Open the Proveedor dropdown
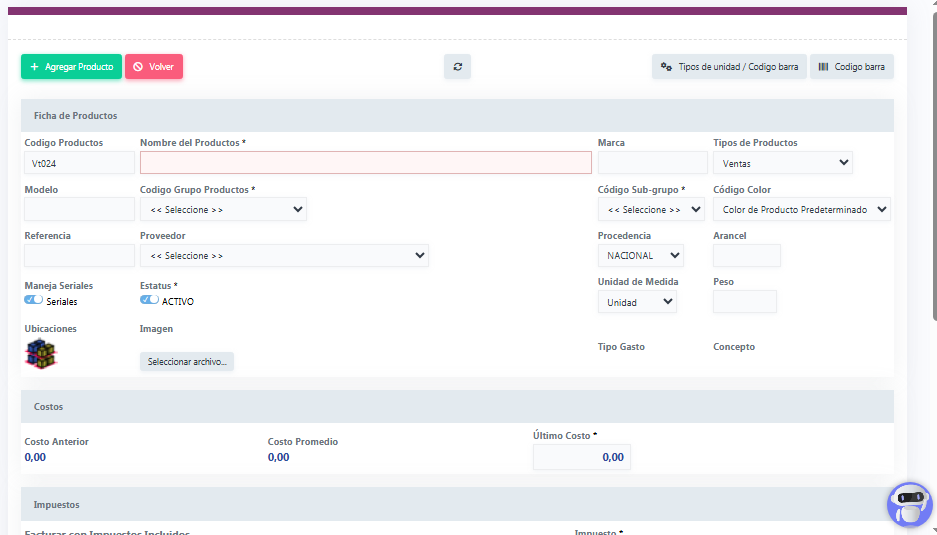937x535 pixels. point(284,255)
